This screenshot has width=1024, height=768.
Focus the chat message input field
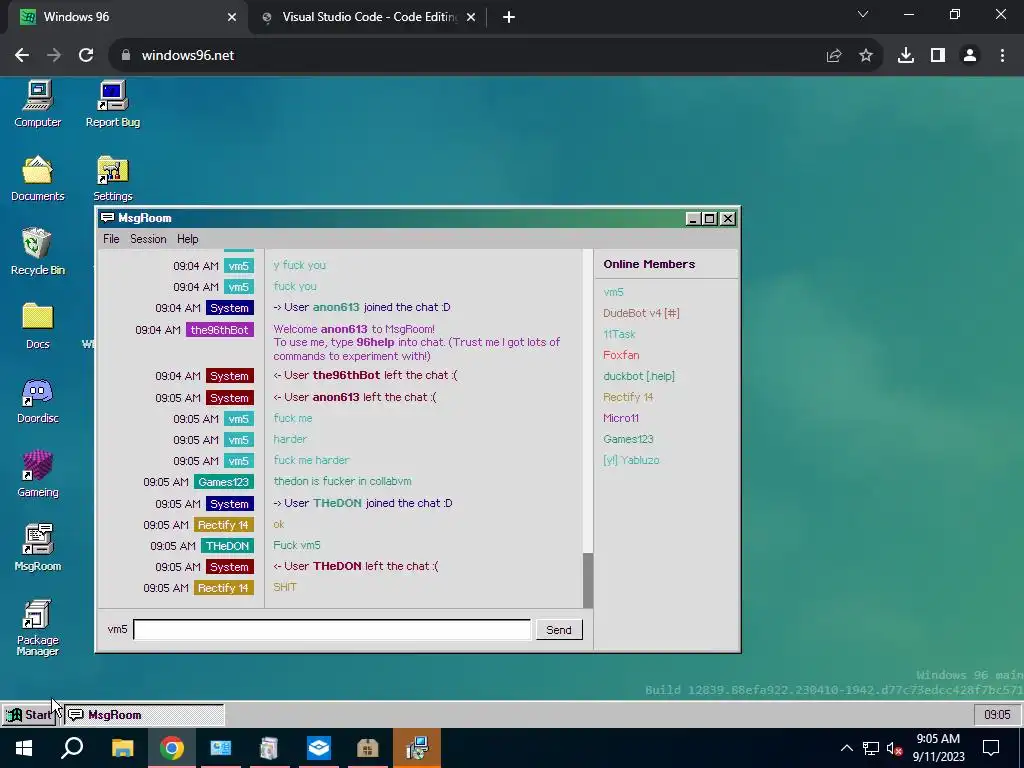click(332, 630)
